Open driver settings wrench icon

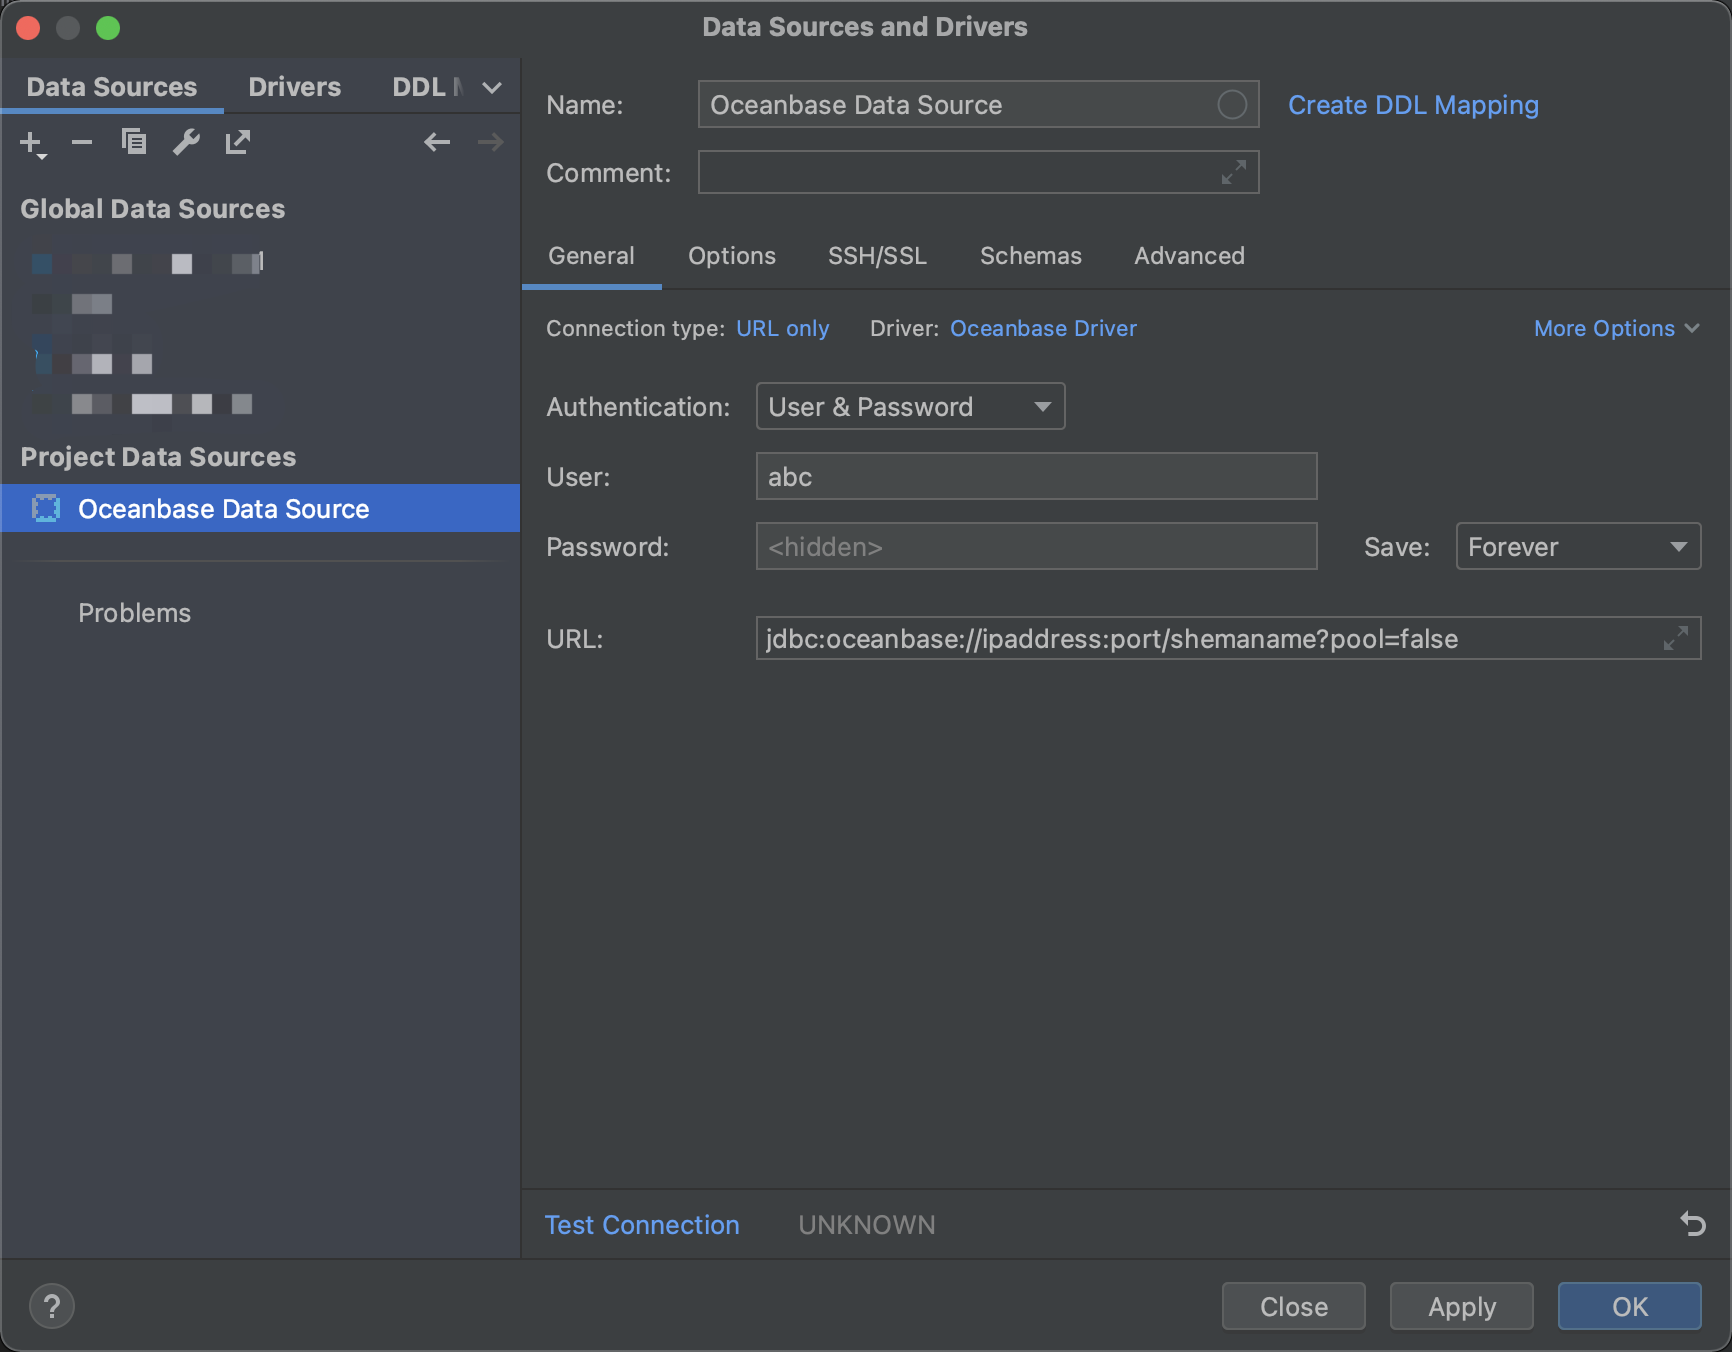(x=186, y=142)
